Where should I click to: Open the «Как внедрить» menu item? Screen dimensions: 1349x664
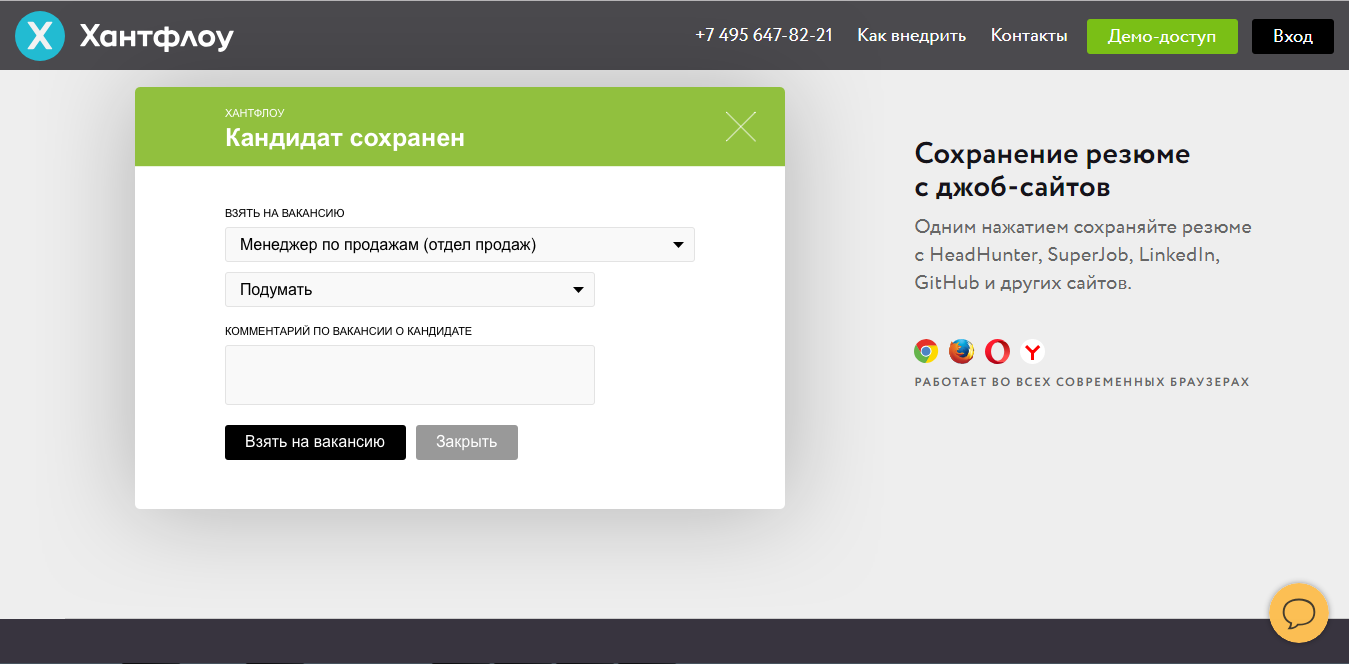pos(911,35)
